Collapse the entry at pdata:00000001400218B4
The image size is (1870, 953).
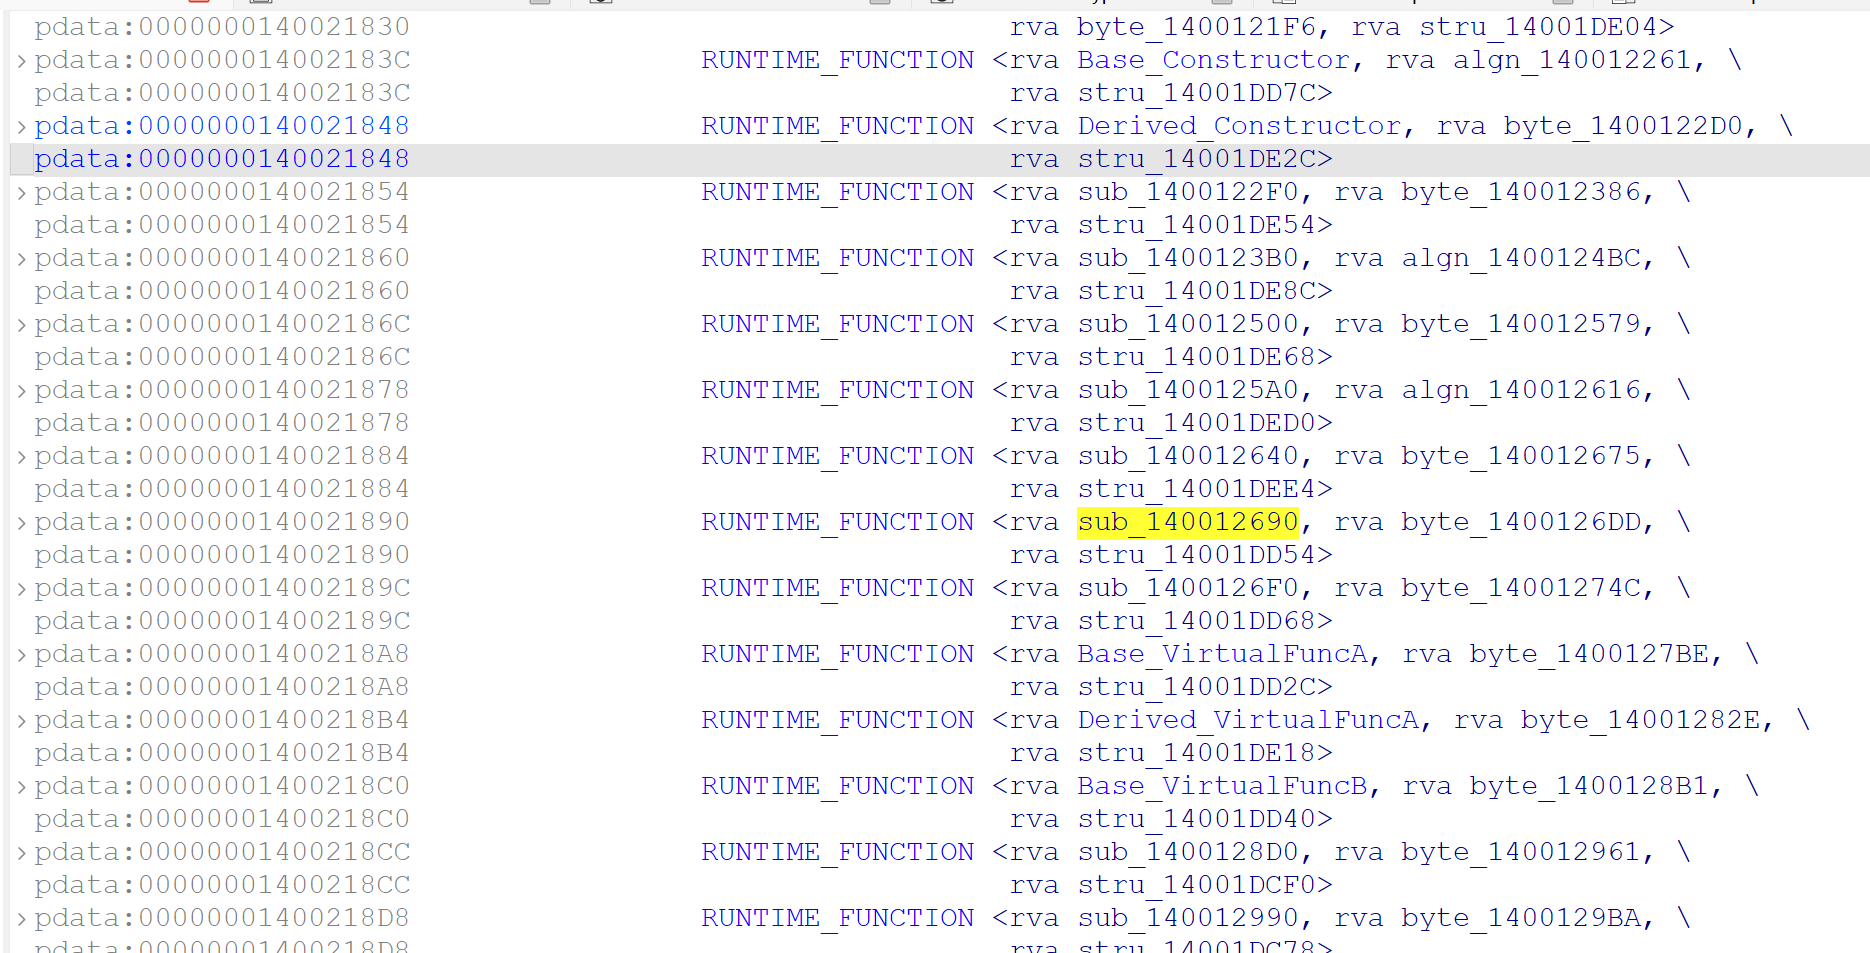click(x=22, y=721)
